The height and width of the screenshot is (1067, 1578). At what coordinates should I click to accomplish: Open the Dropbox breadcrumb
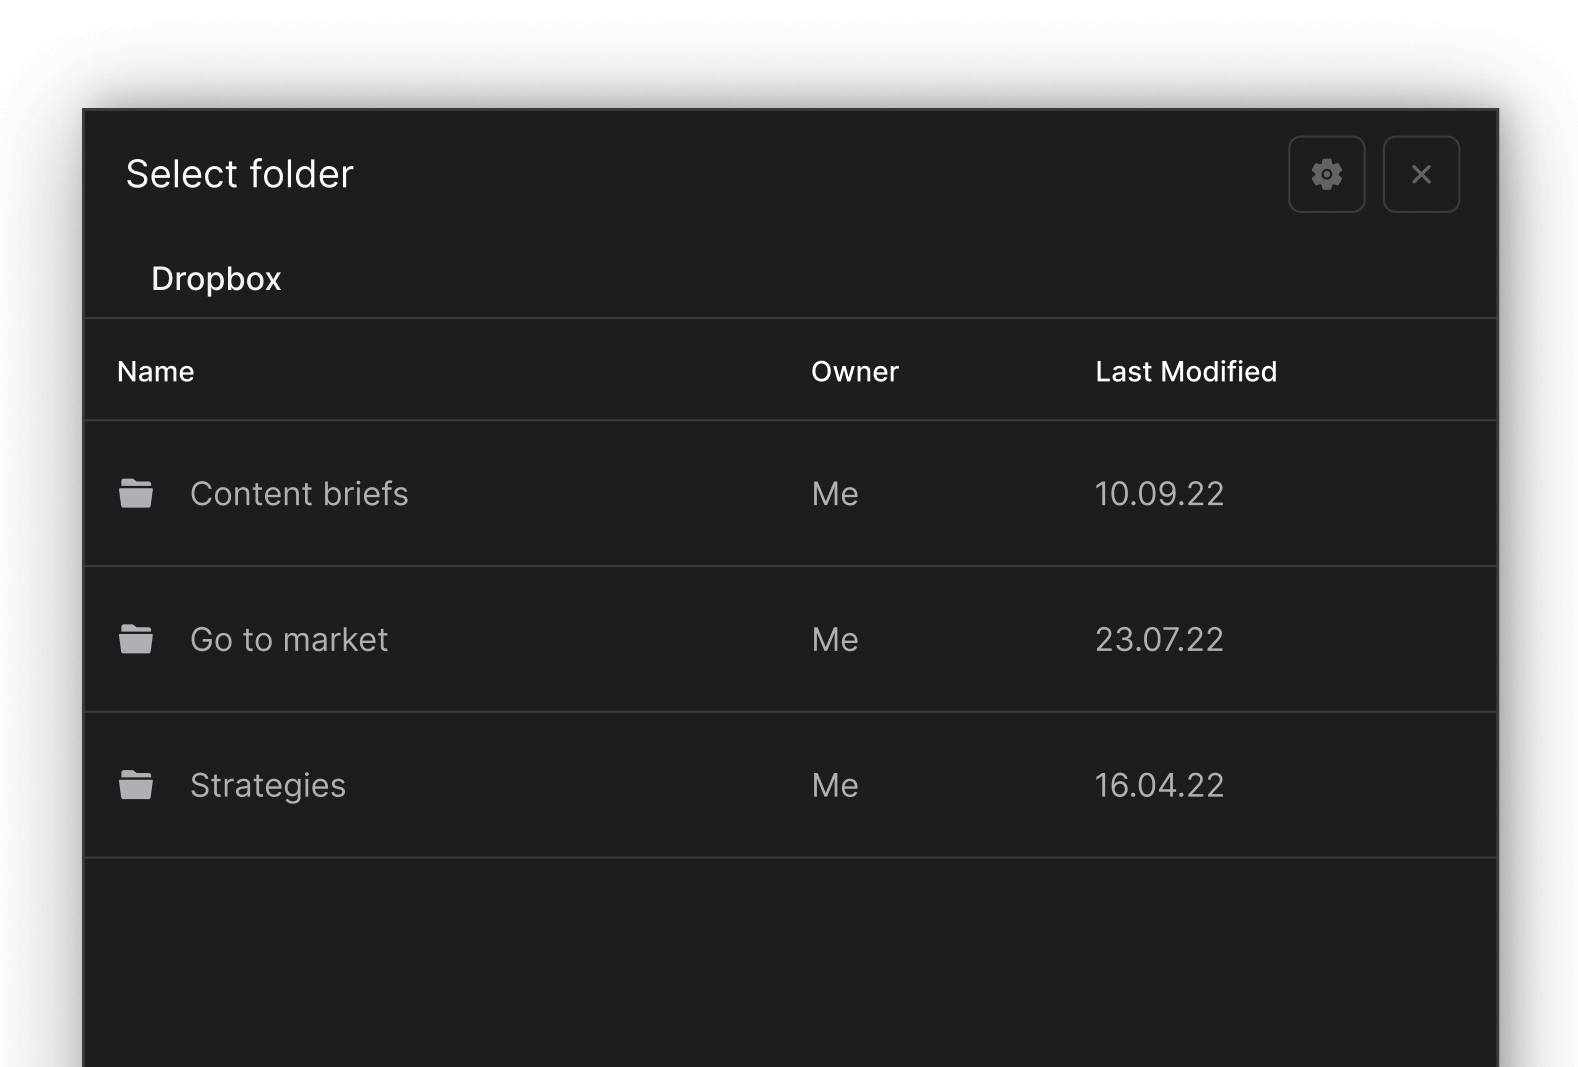tap(217, 278)
